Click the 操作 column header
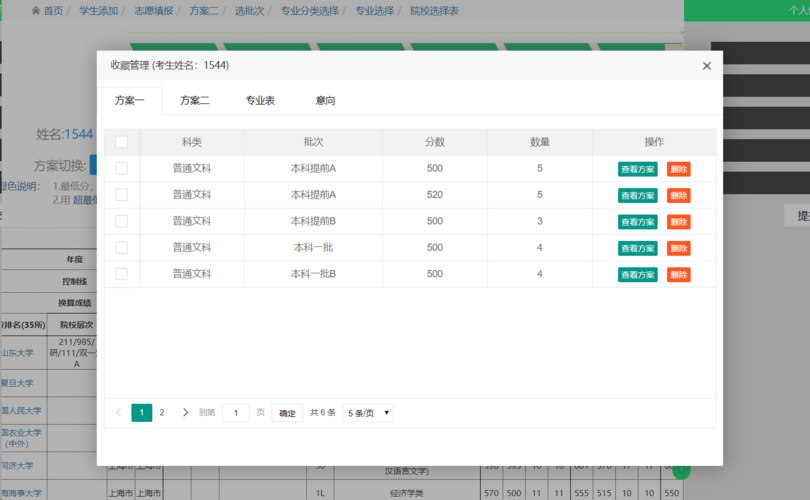Screen dimensions: 810x500 click(x=654, y=142)
